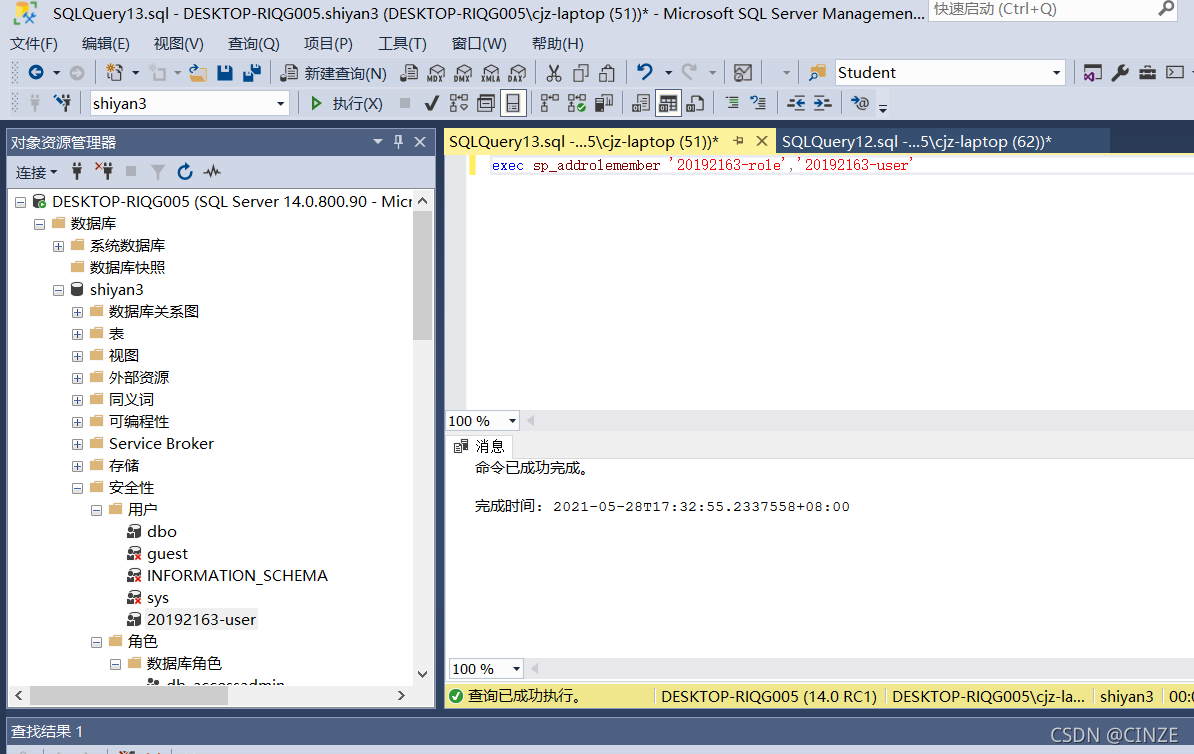Close the 对象资源管理器 panel
The height and width of the screenshot is (754, 1194).
420,142
